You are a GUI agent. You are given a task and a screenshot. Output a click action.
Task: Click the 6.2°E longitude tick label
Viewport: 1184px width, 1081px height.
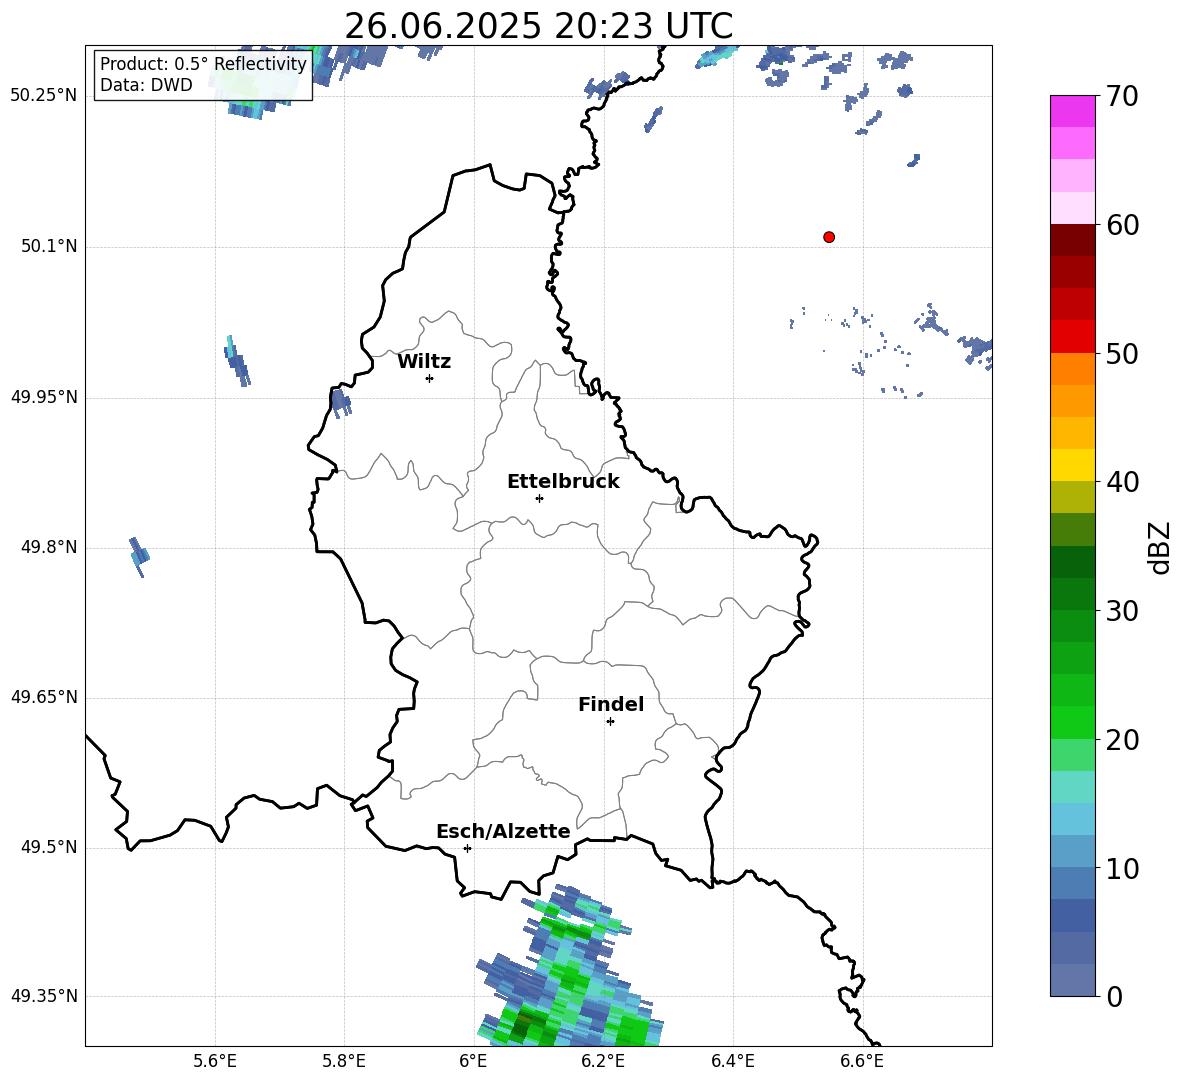(603, 1061)
